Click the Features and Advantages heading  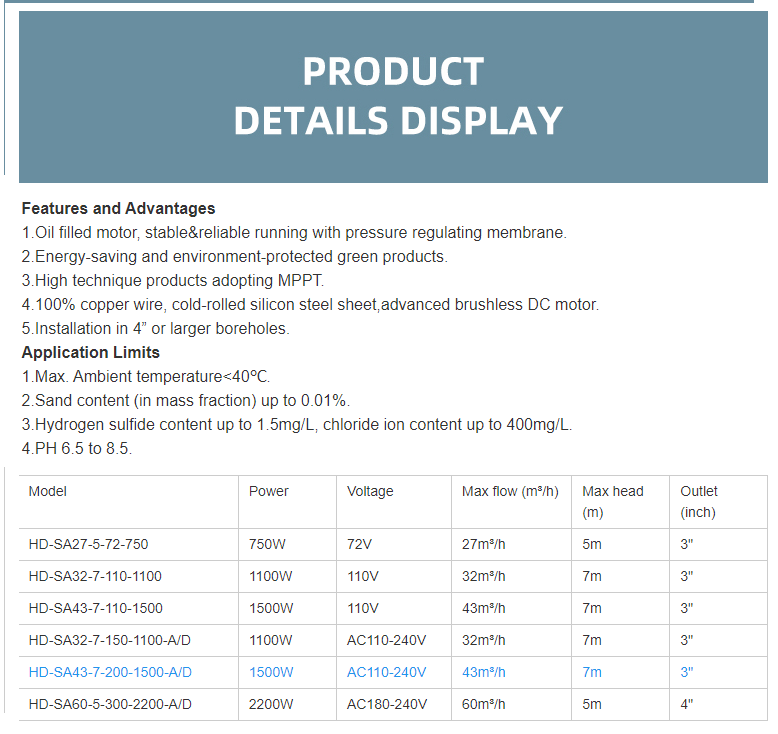point(118,209)
